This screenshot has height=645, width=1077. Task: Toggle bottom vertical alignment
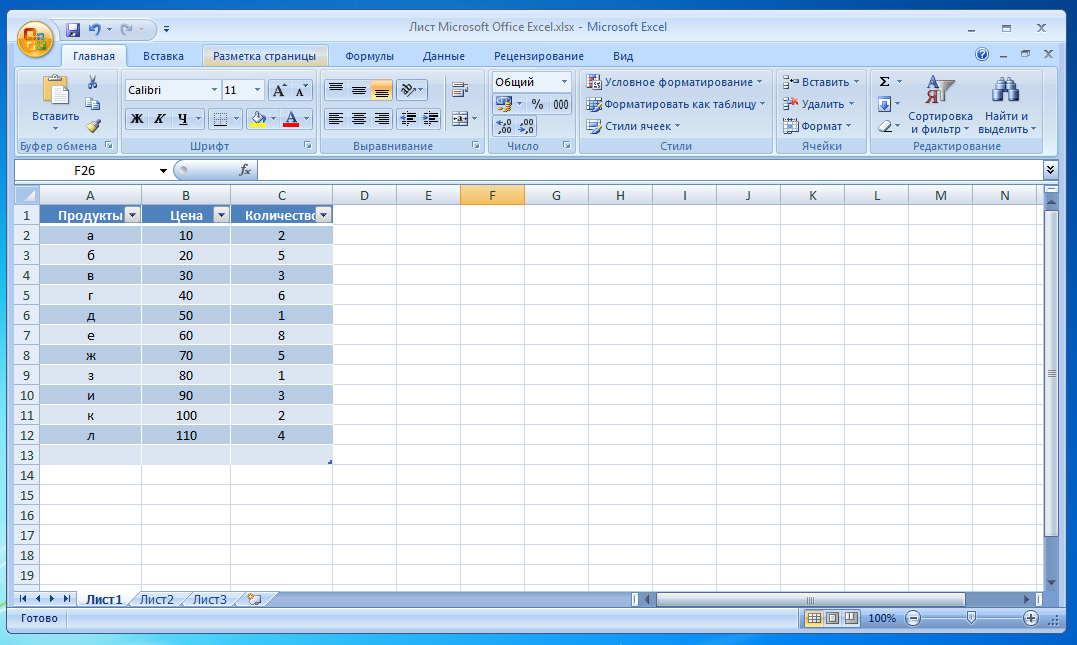point(381,90)
